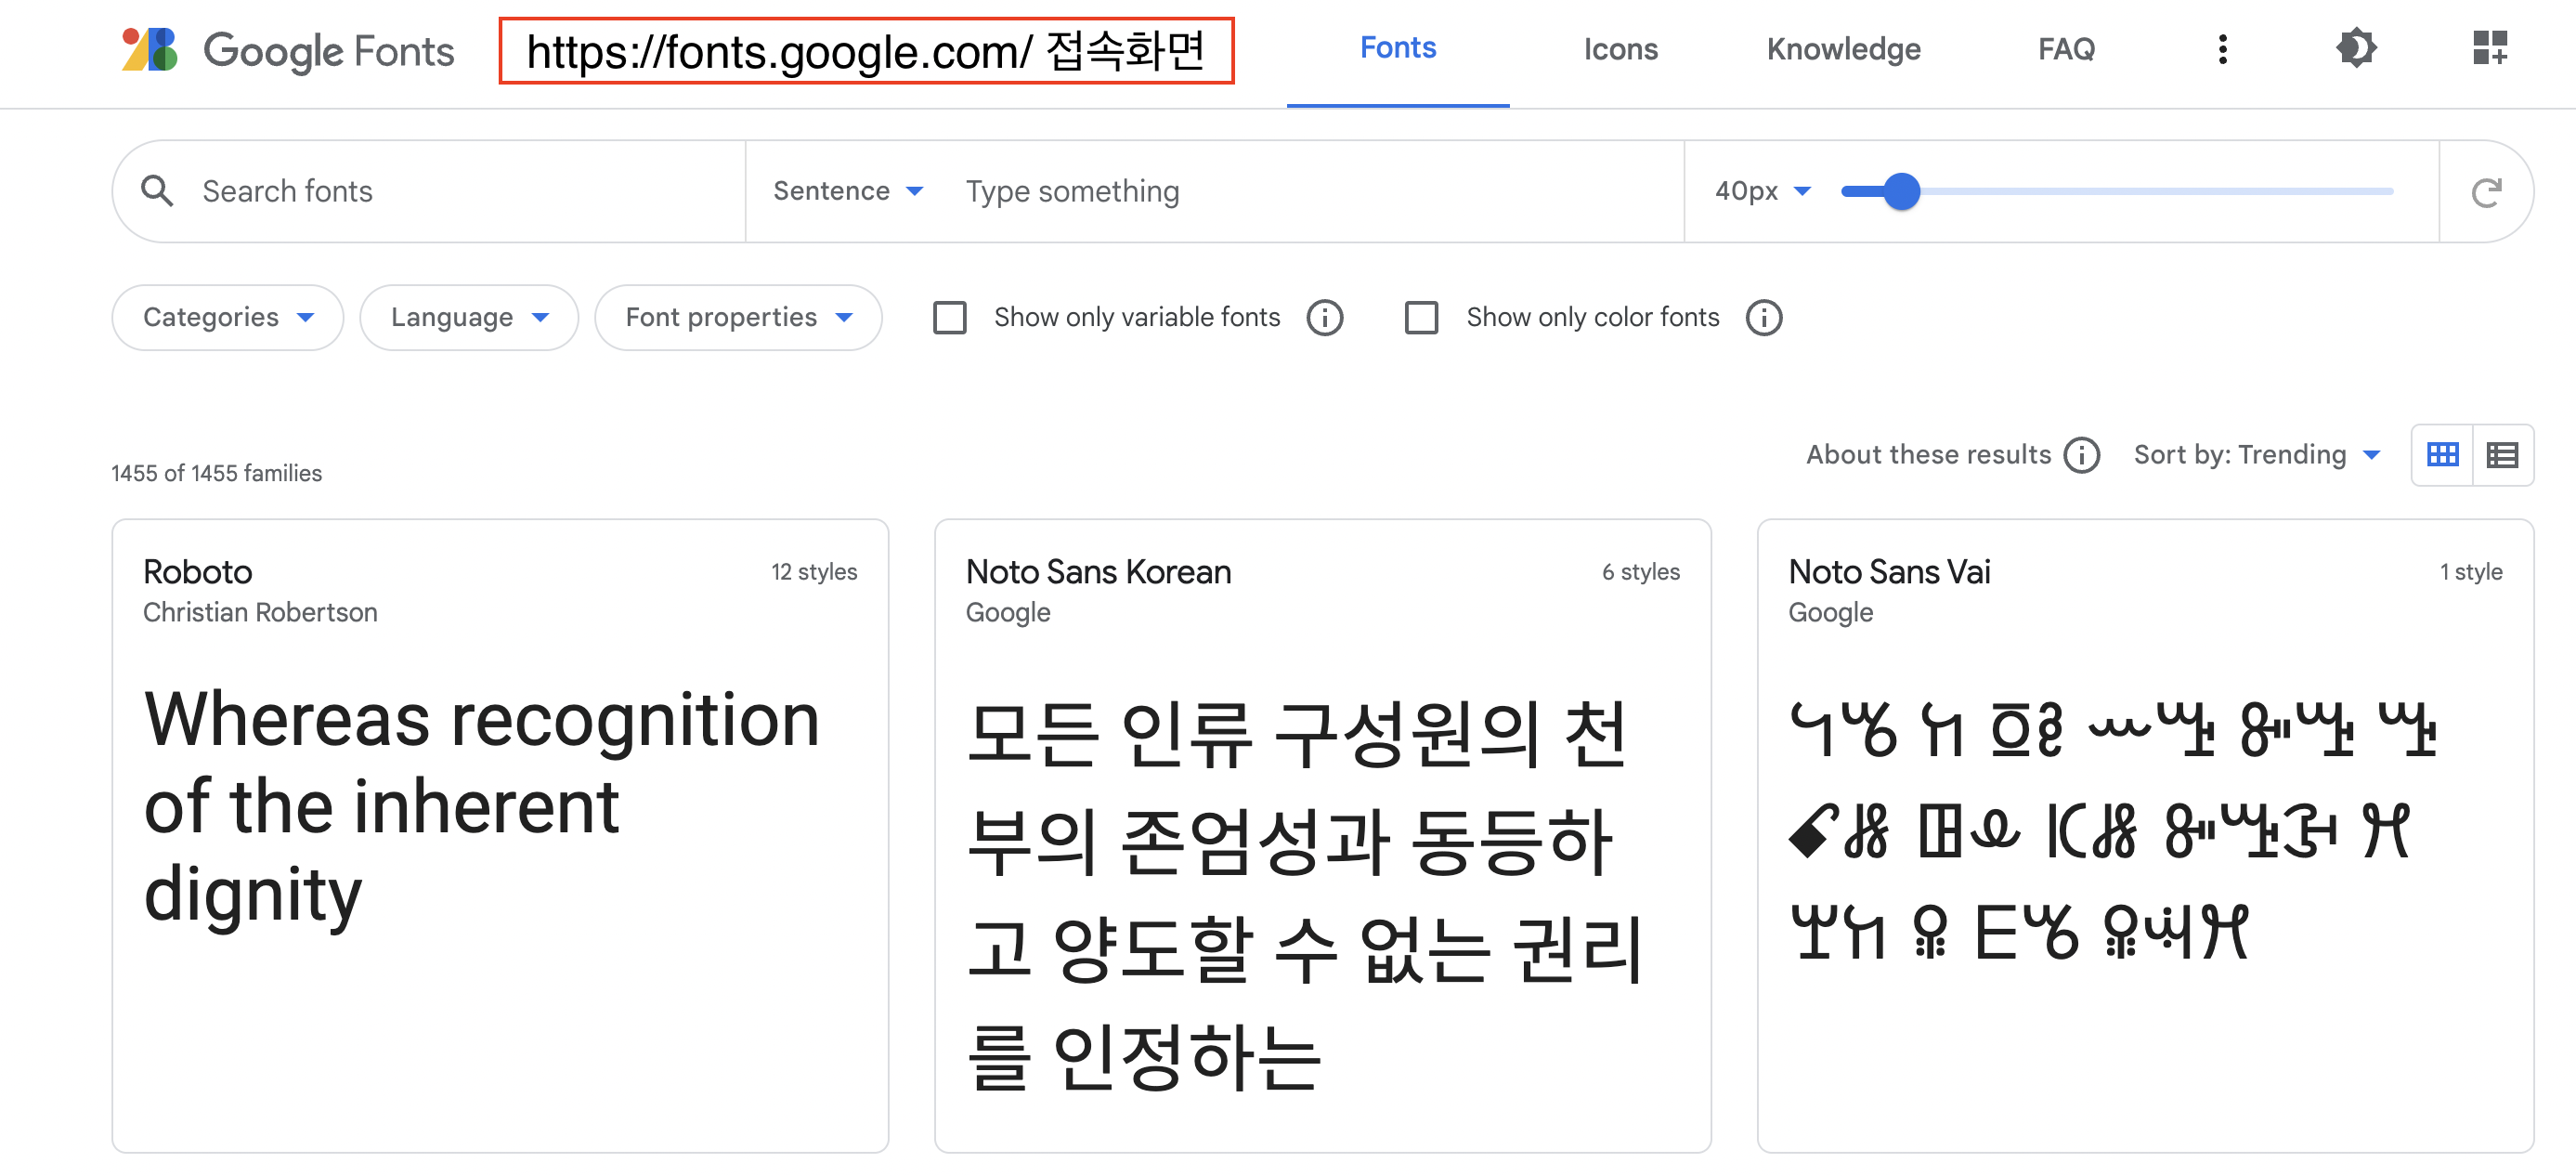The height and width of the screenshot is (1176, 2576).
Task: Select the Fonts tab
Action: [x=1397, y=48]
